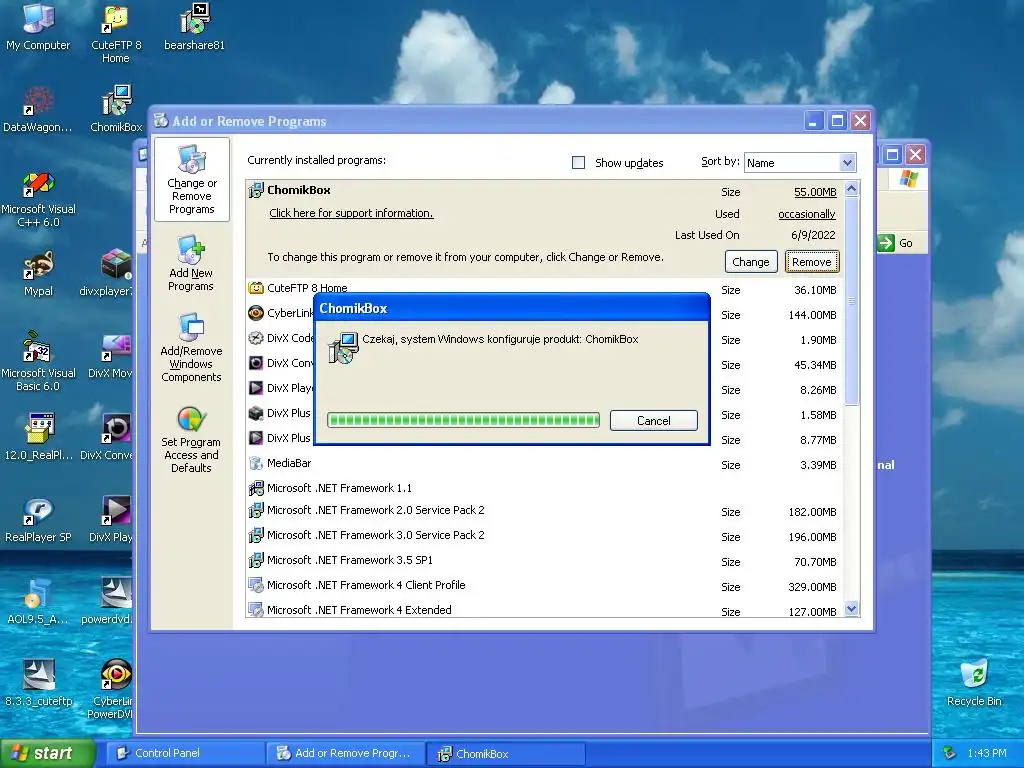
Task: Open 12.0_RealPl... installer icon
Action: point(38,438)
